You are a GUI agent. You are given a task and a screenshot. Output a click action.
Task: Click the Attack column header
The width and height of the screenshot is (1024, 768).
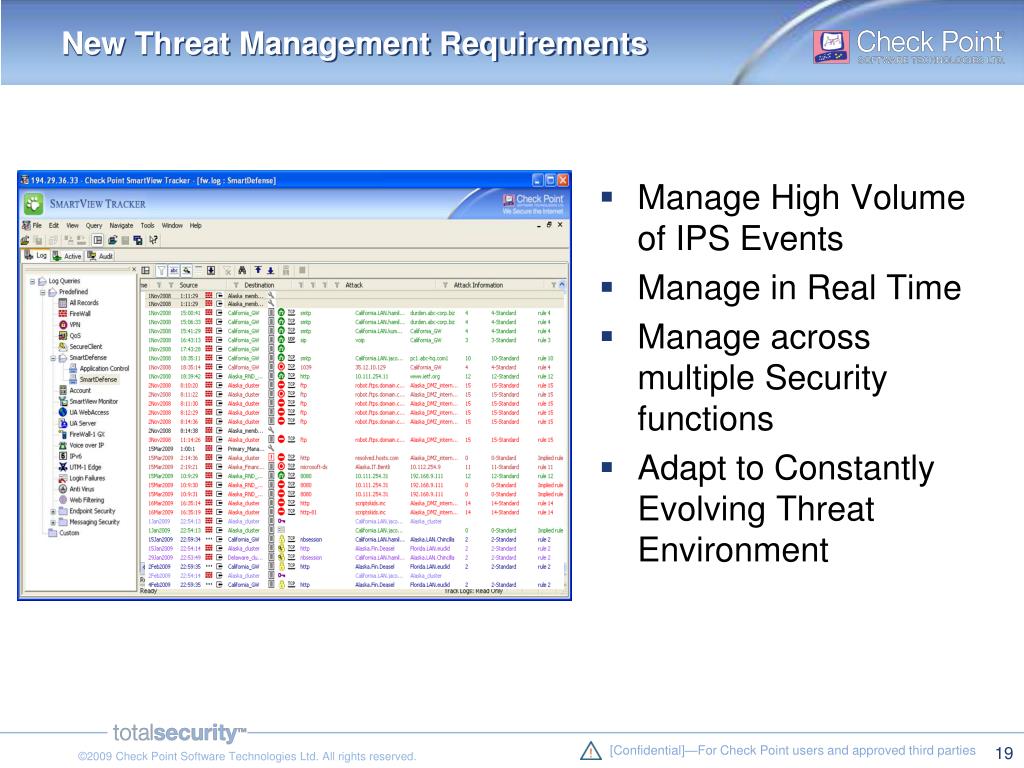(354, 285)
